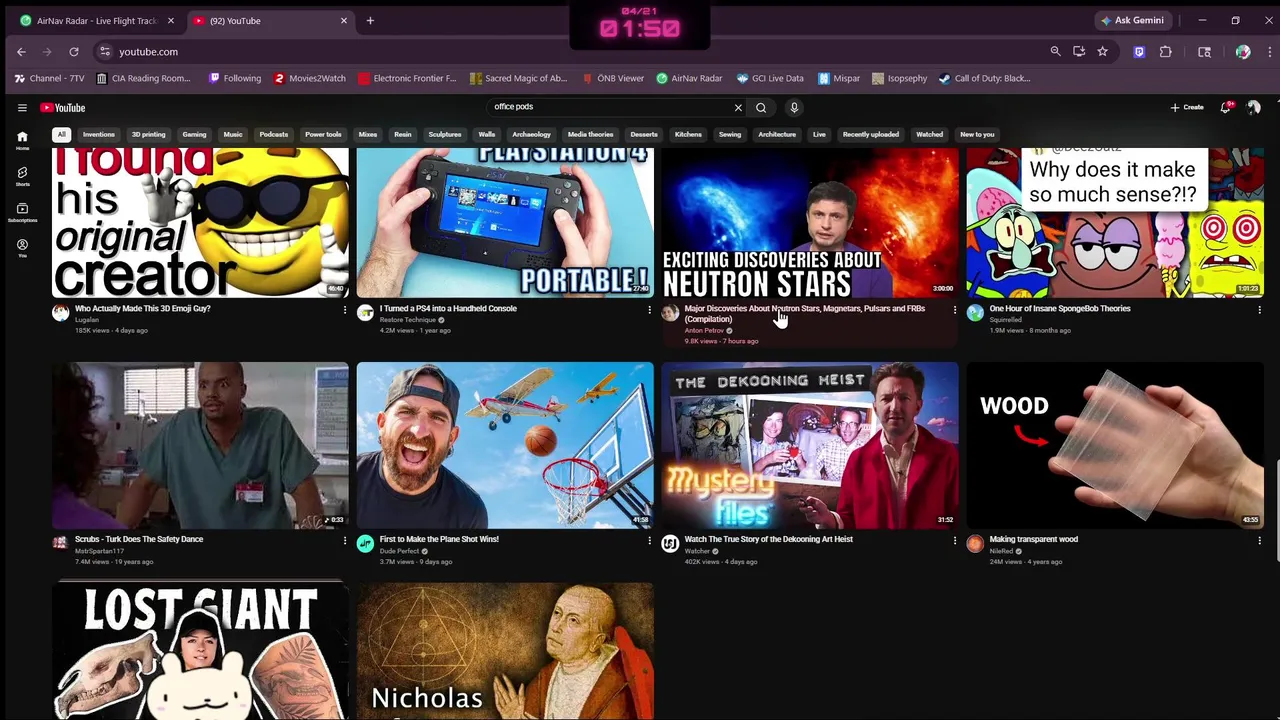The width and height of the screenshot is (1280, 720).
Task: Click the youtube.com address bar
Action: [x=148, y=51]
